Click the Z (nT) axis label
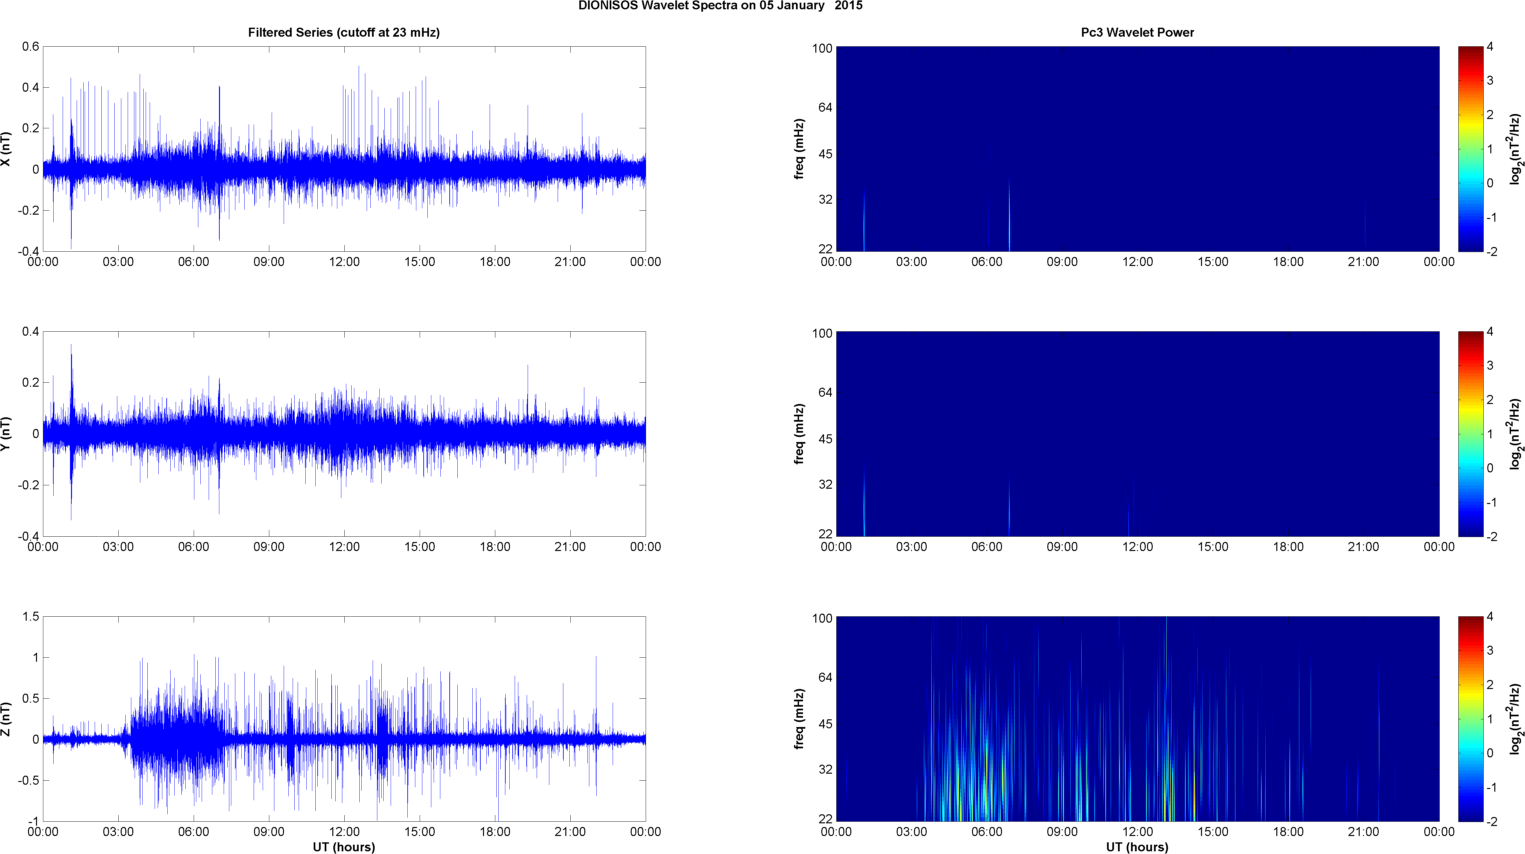1525x854 pixels. pos(7,719)
